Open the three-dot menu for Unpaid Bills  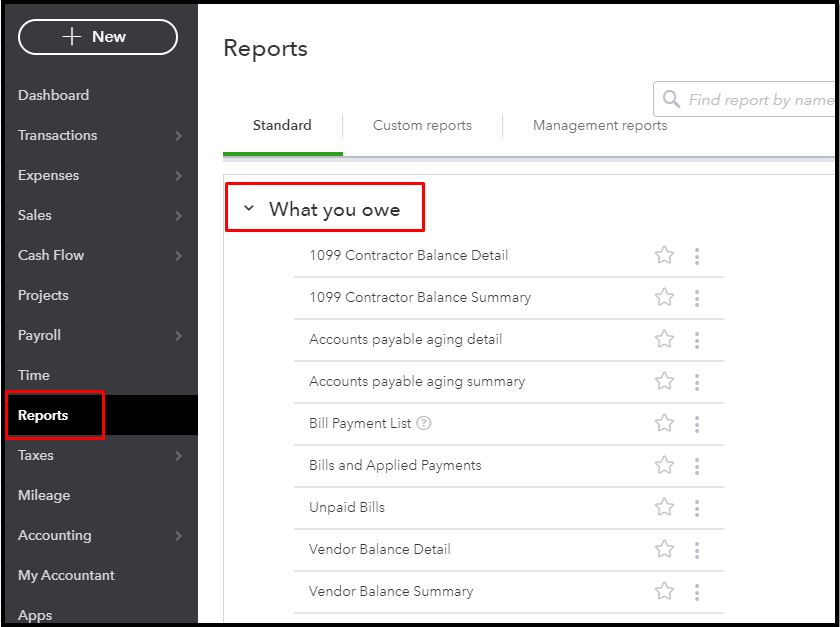tap(697, 508)
